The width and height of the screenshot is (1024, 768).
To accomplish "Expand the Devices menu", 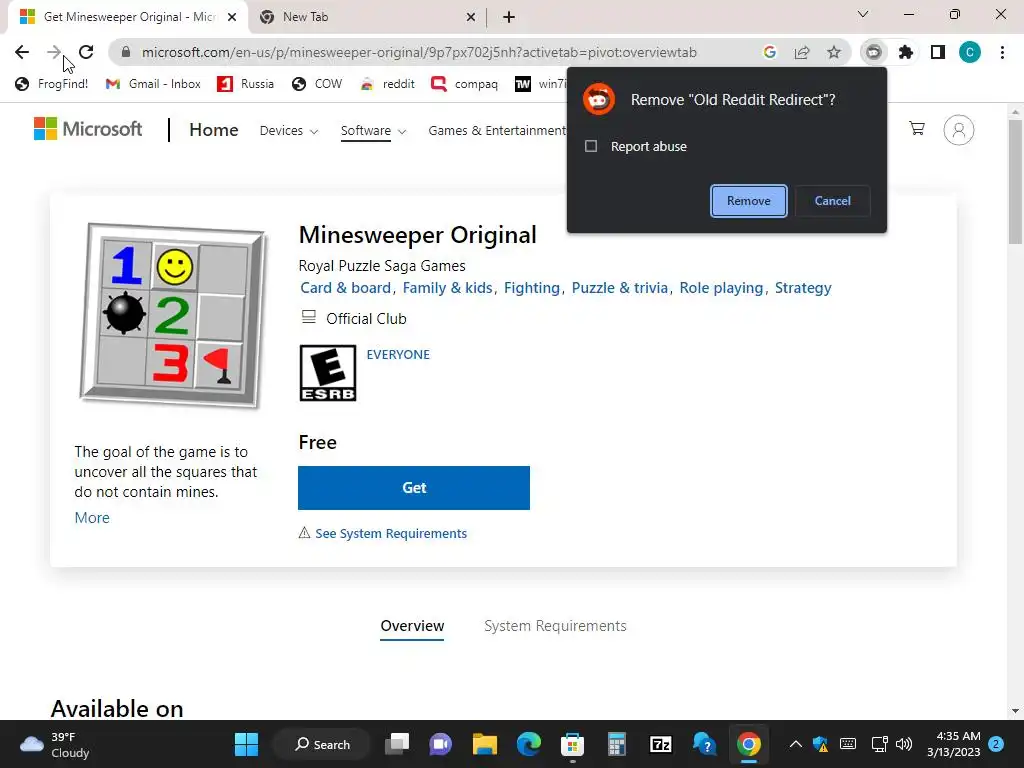I will click(x=289, y=131).
